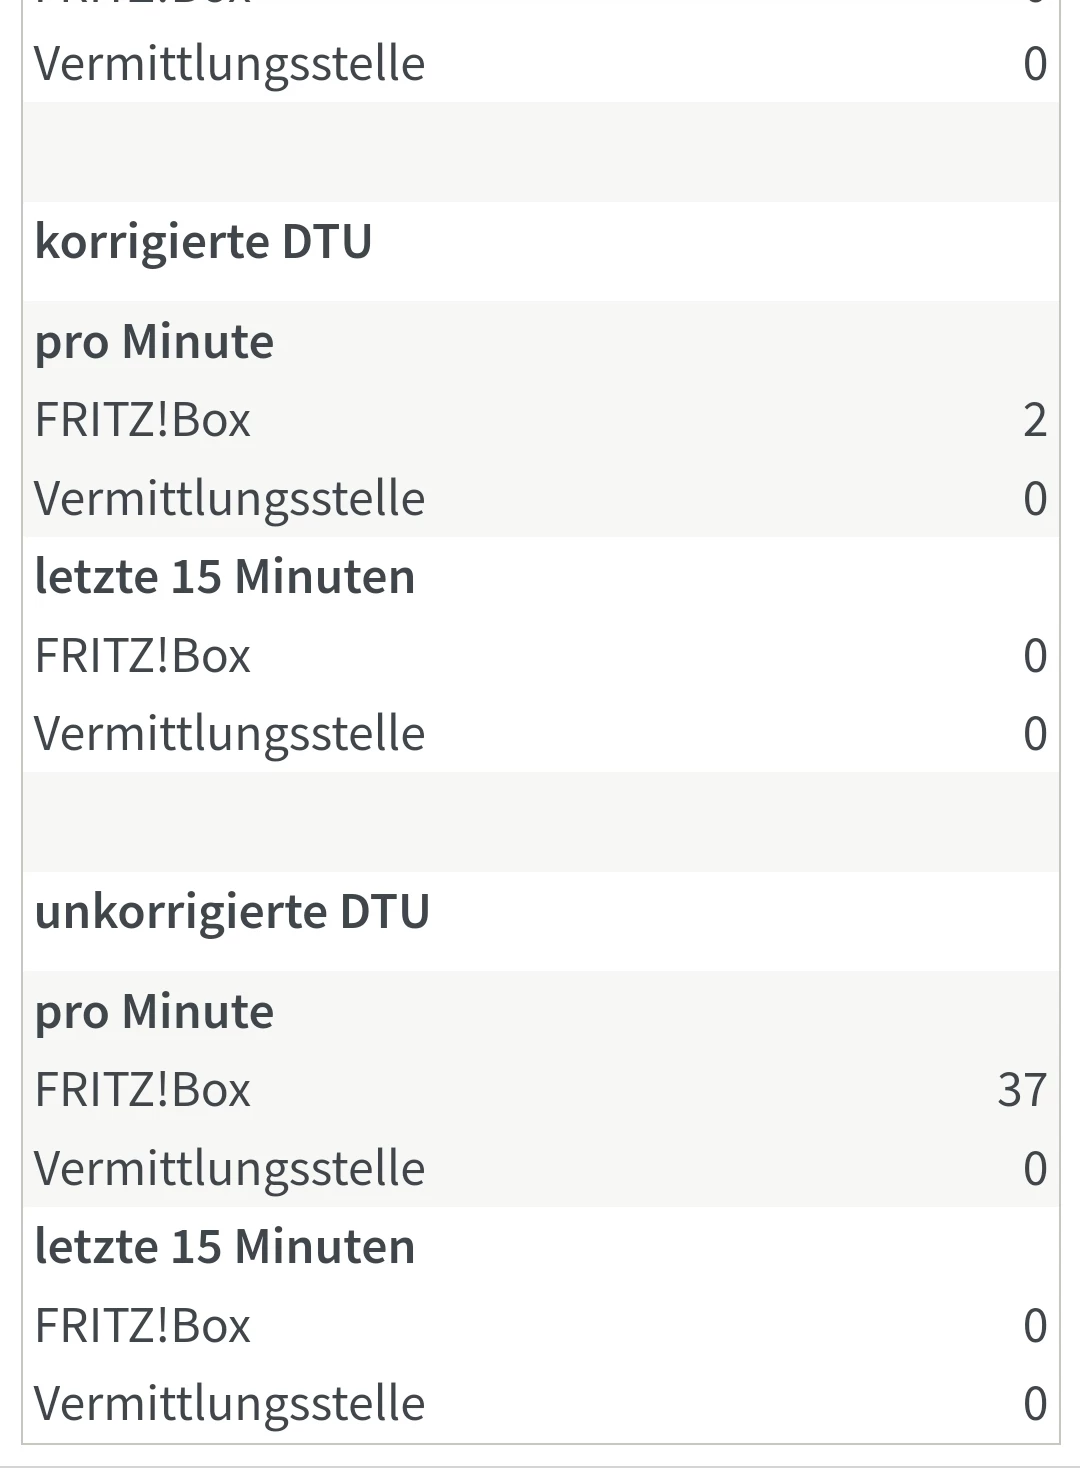Click FRITZ!Box label in row showing 37
This screenshot has width=1080, height=1475.
[142, 1090]
